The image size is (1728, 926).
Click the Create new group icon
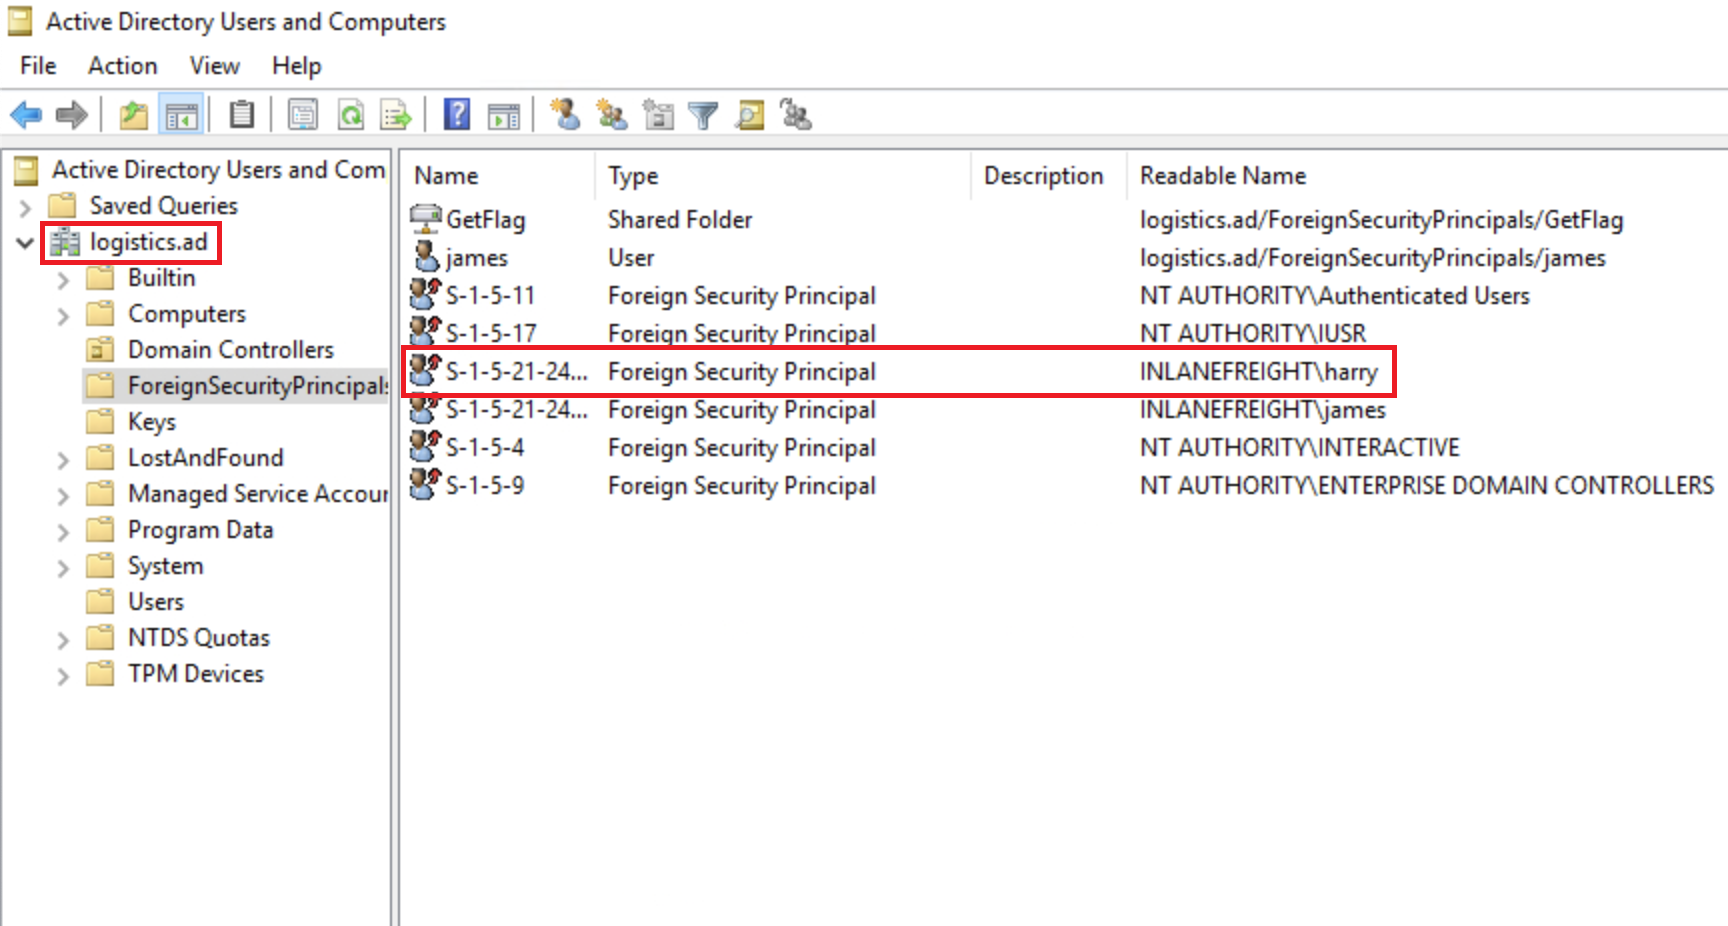pyautogui.click(x=611, y=115)
